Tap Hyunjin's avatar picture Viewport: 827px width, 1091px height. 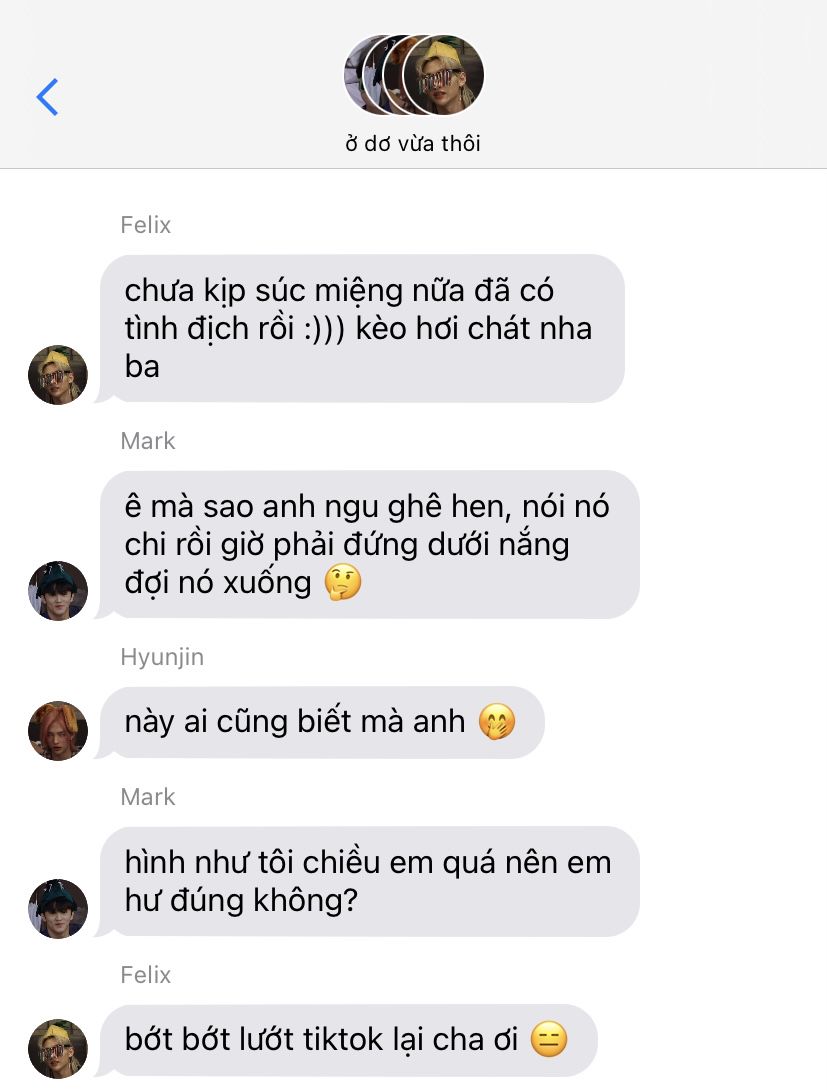pos(58,731)
